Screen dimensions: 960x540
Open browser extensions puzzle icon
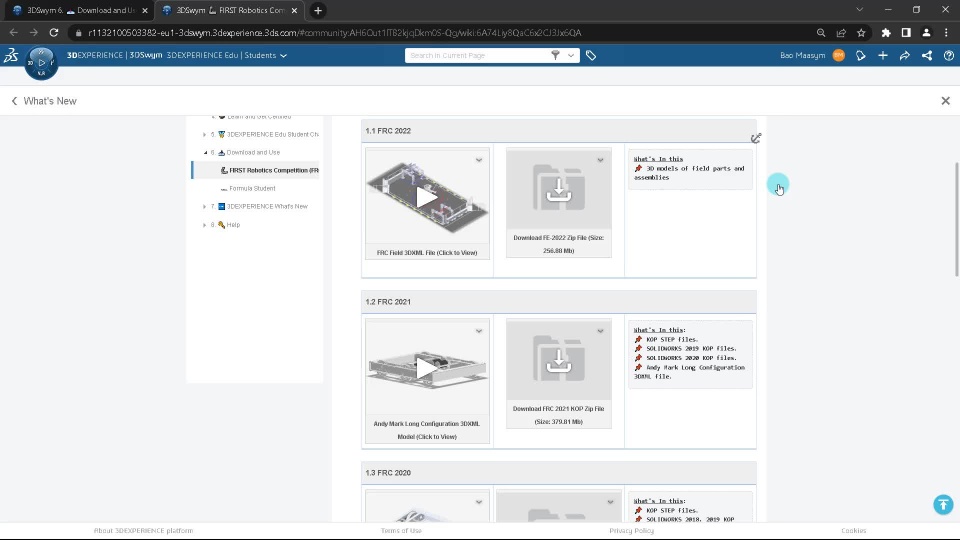(886, 32)
